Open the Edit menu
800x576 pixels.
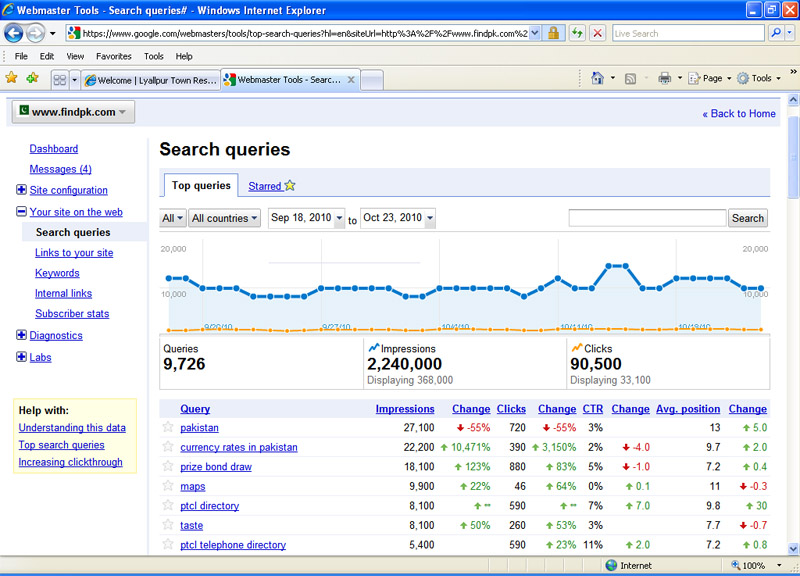pos(47,56)
